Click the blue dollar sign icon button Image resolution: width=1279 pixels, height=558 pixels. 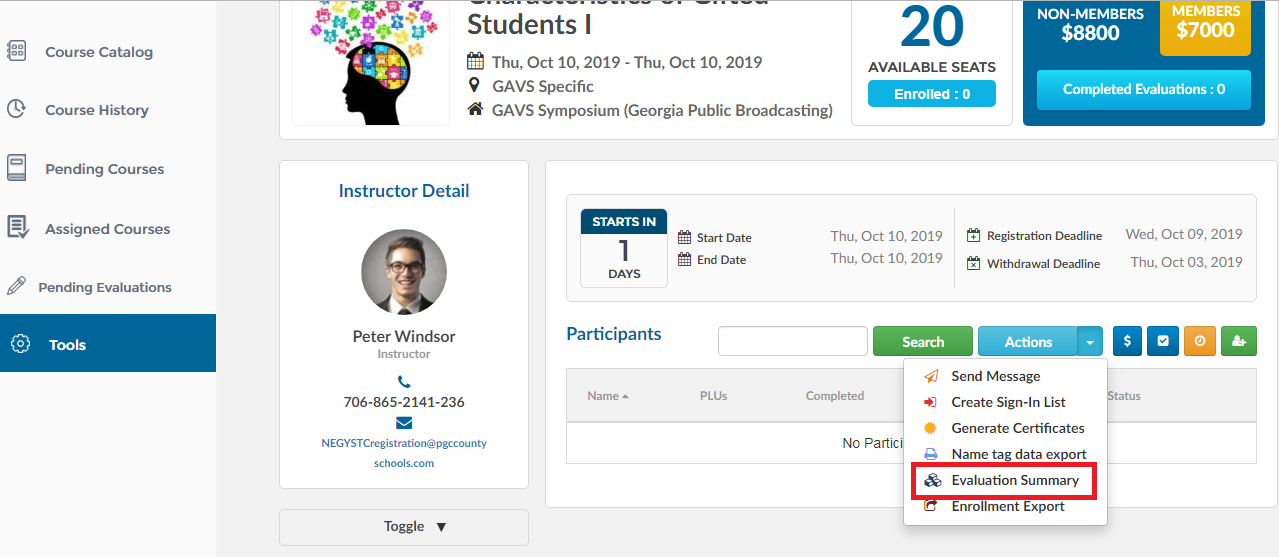1127,341
